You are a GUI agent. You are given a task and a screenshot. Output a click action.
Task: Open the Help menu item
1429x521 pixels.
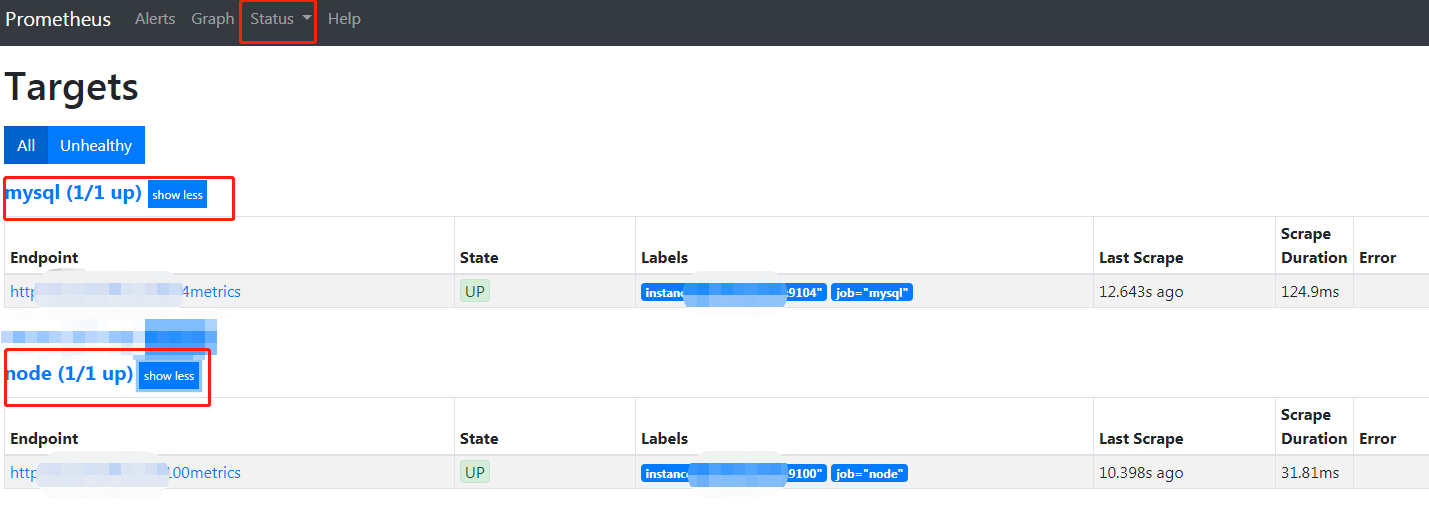[x=344, y=19]
